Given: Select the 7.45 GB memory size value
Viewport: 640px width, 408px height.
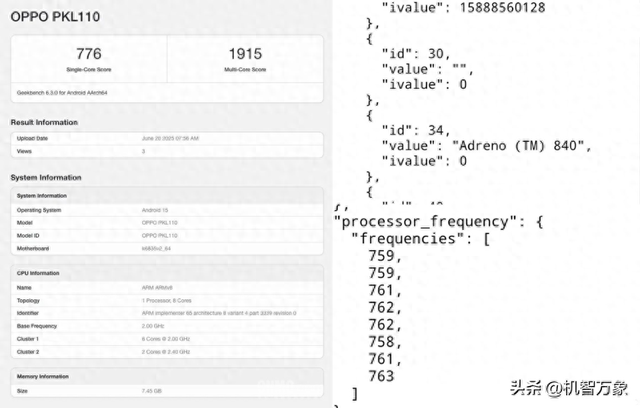Looking at the screenshot, I should point(151,391).
